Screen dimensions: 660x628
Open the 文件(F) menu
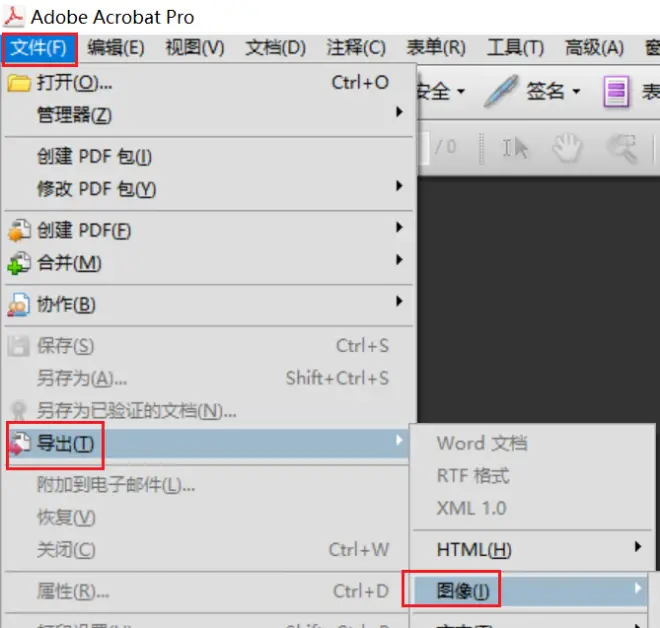point(39,48)
